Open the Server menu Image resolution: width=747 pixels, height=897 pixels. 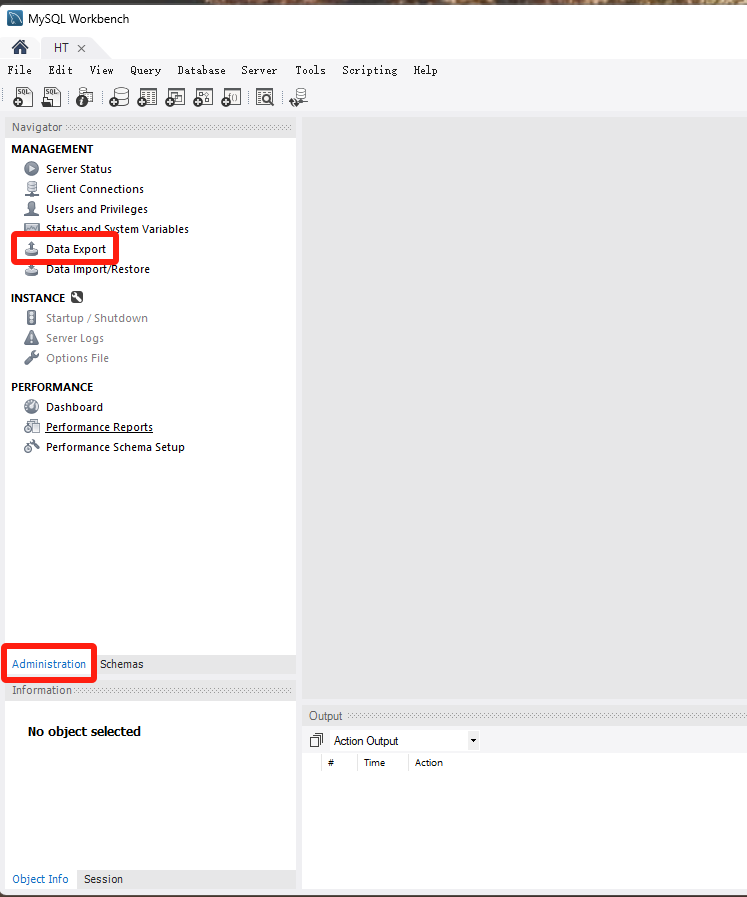click(259, 70)
